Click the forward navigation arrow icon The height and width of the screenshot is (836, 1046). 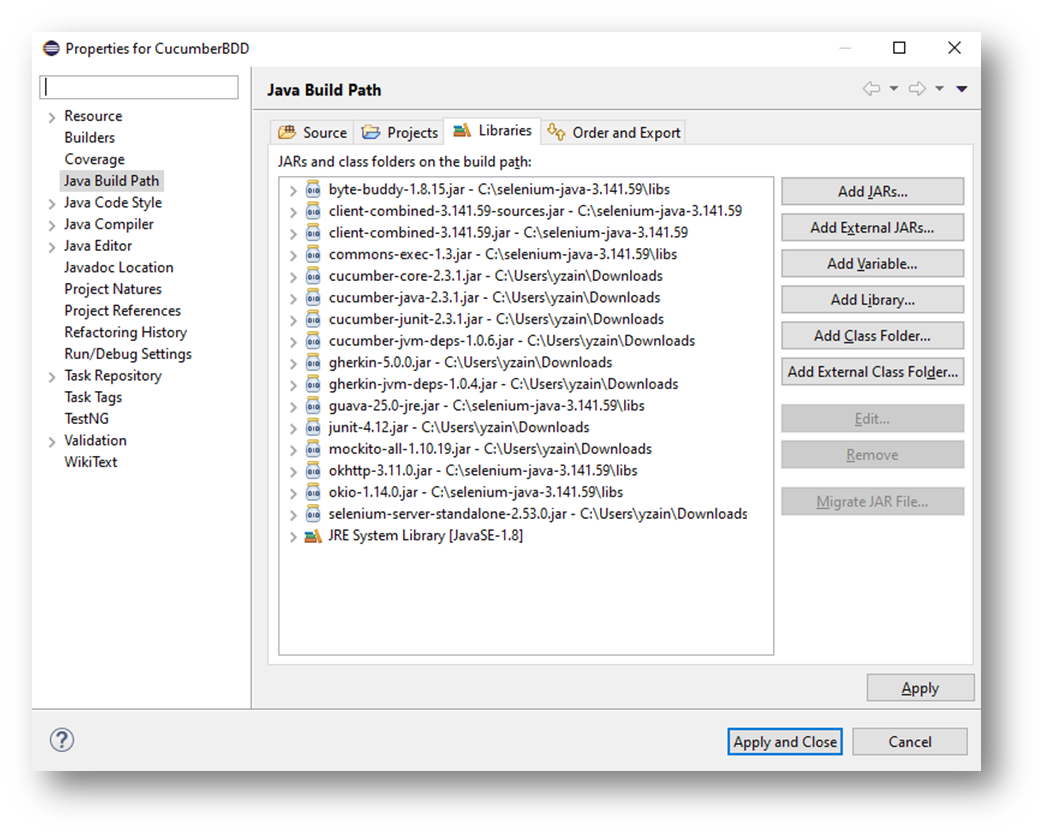click(x=917, y=88)
